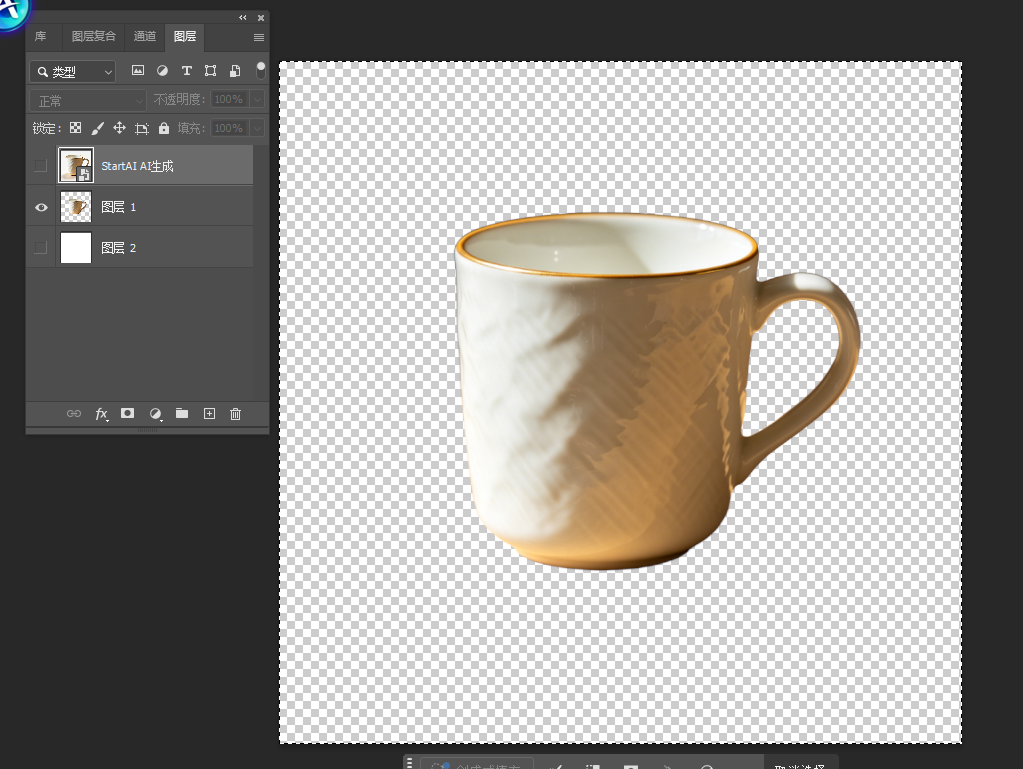Image resolution: width=1023 pixels, height=769 pixels.
Task: Add a layer mask
Action: 127,414
